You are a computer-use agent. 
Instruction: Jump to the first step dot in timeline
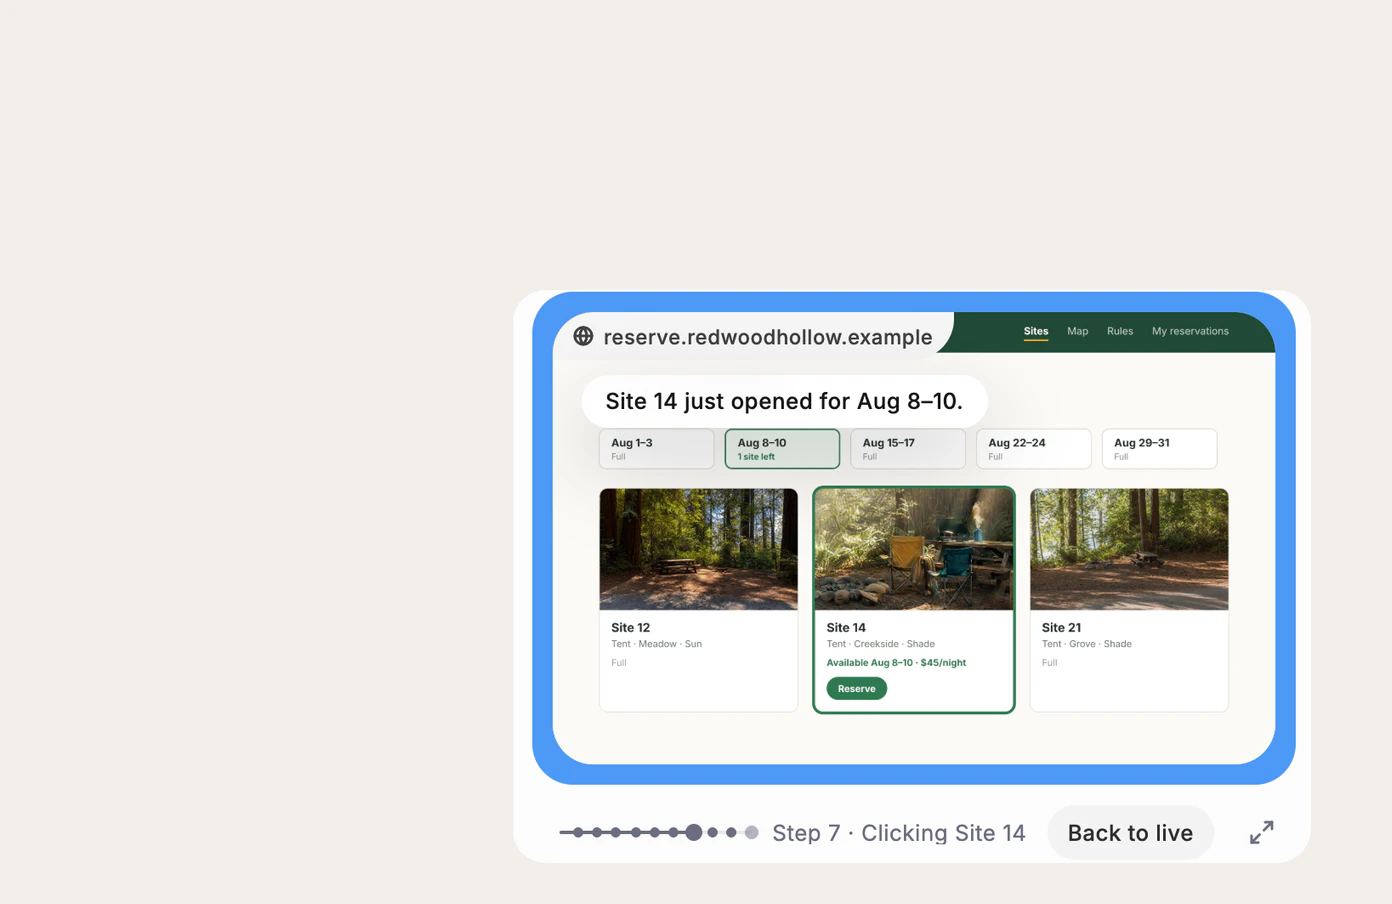578,832
